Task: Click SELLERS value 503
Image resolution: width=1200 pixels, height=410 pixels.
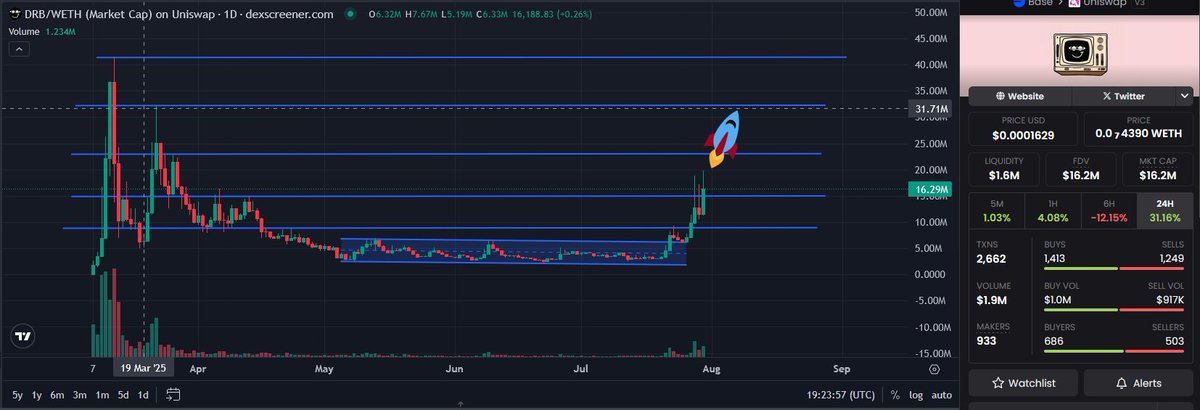Action: click(1175, 342)
